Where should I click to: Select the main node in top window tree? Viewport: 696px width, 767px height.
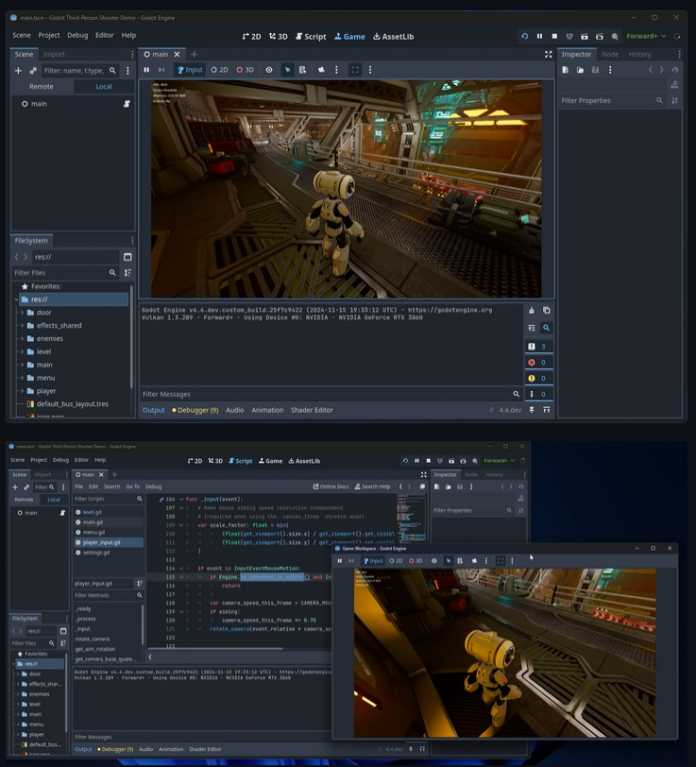point(39,104)
